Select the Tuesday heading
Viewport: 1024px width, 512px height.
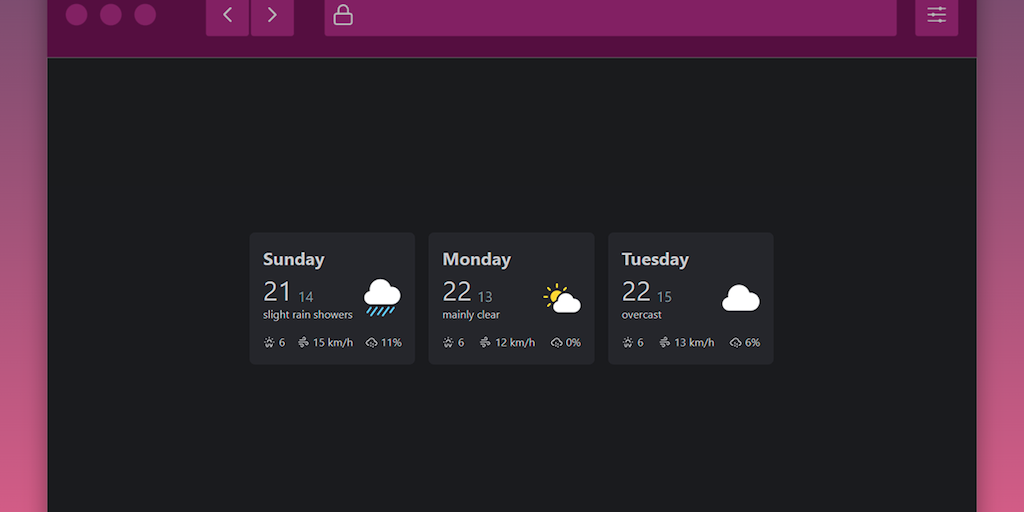(x=655, y=259)
